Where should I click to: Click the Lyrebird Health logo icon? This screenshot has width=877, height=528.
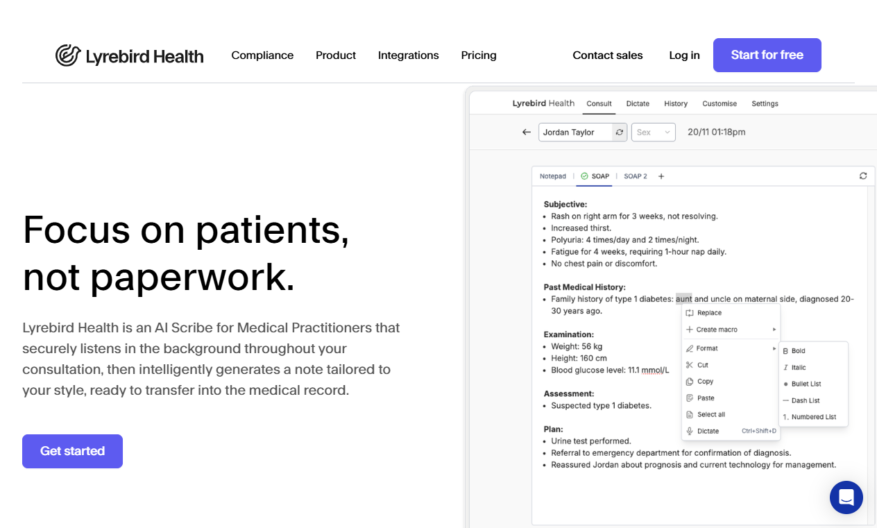[68, 55]
